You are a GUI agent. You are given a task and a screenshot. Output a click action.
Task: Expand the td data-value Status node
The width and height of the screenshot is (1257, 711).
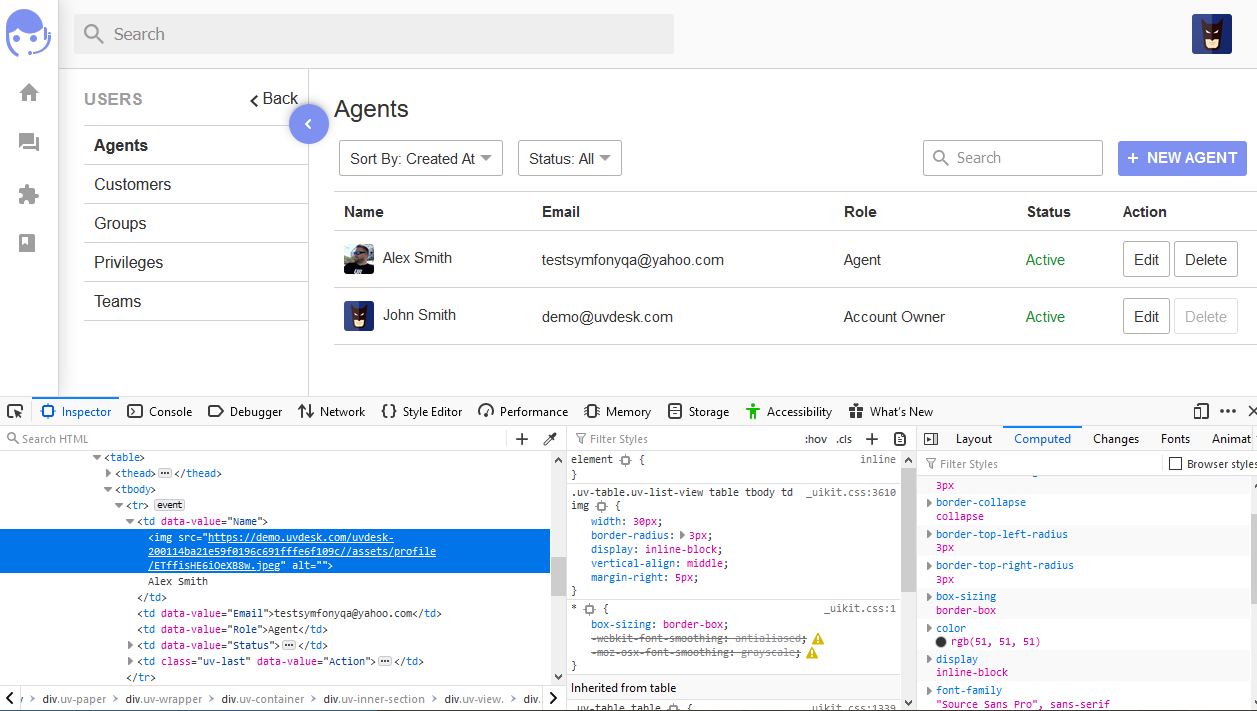coord(131,645)
